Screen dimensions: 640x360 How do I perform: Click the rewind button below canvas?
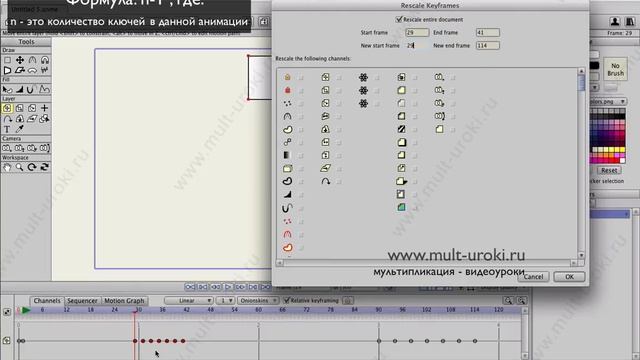click(x=190, y=287)
